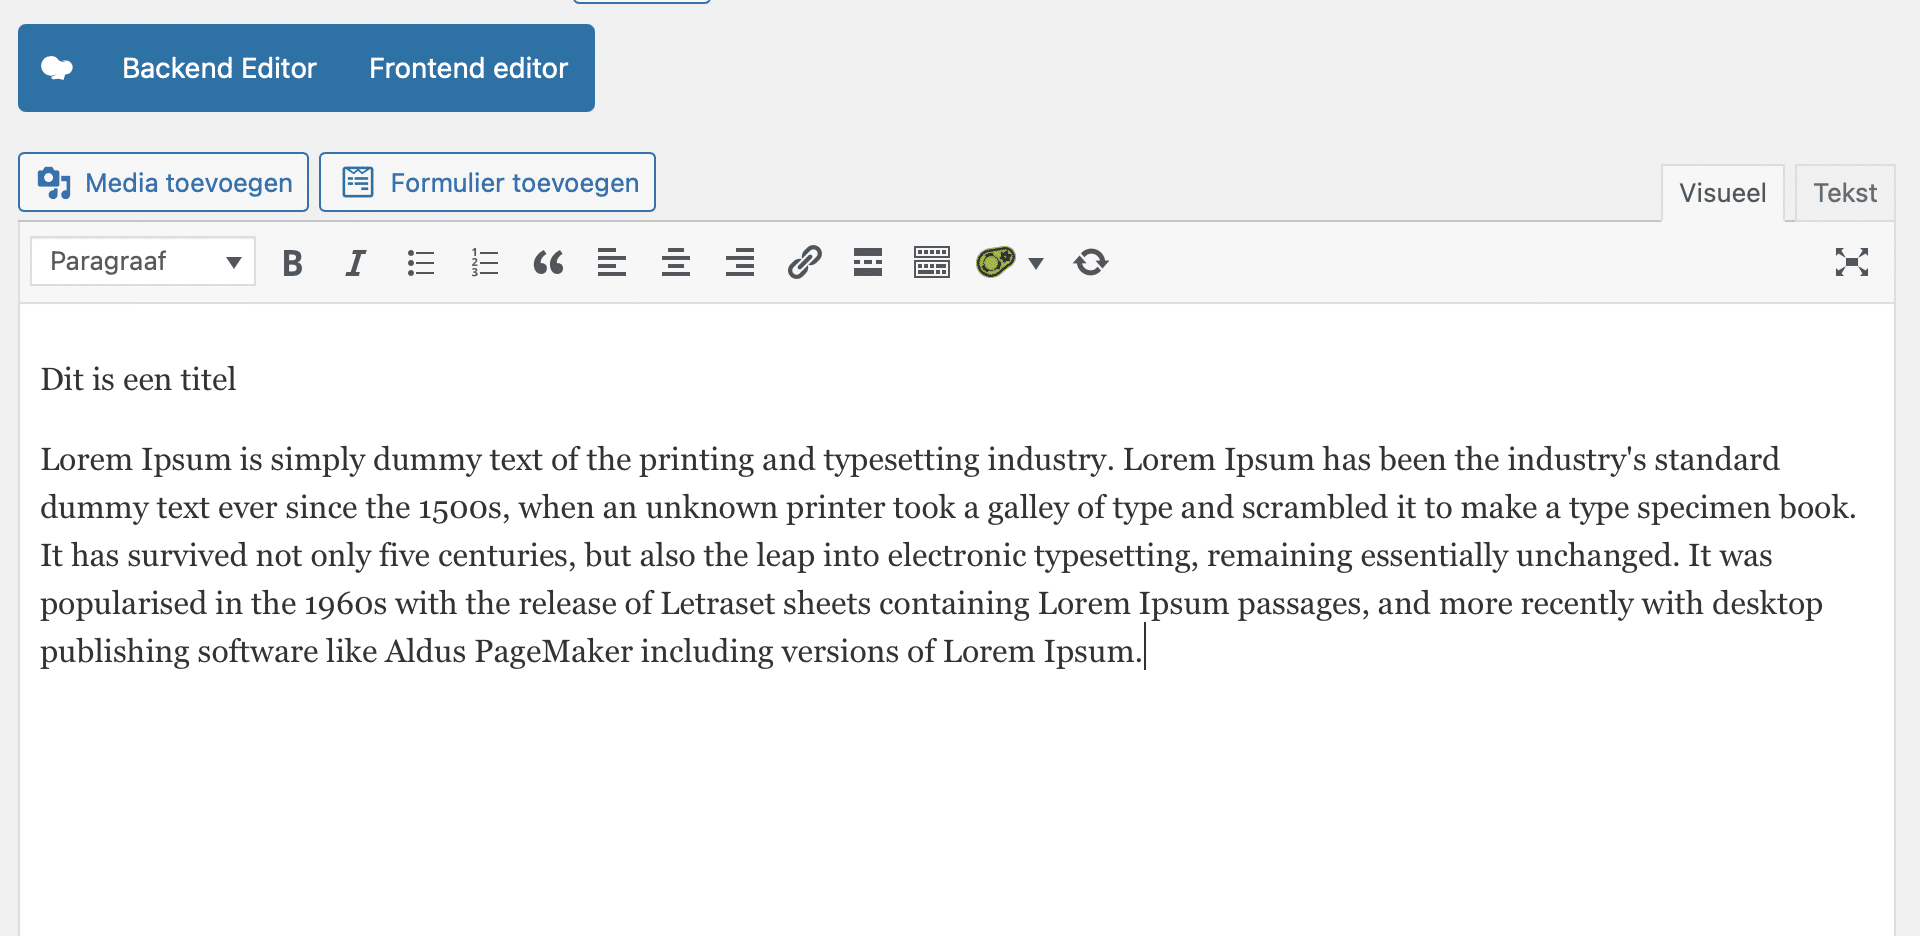Click the 'Dit is een titel' line

[138, 379]
